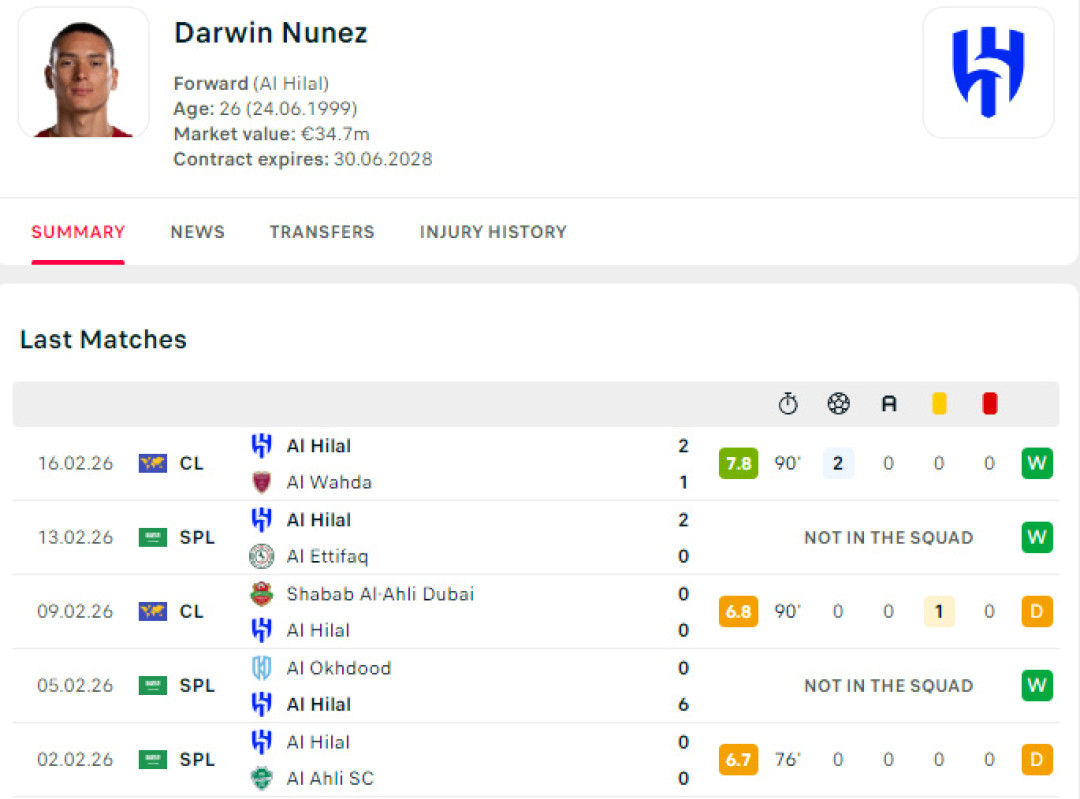This screenshot has width=1080, height=799.
Task: Open the Al Ahli SC team link
Action: point(330,778)
